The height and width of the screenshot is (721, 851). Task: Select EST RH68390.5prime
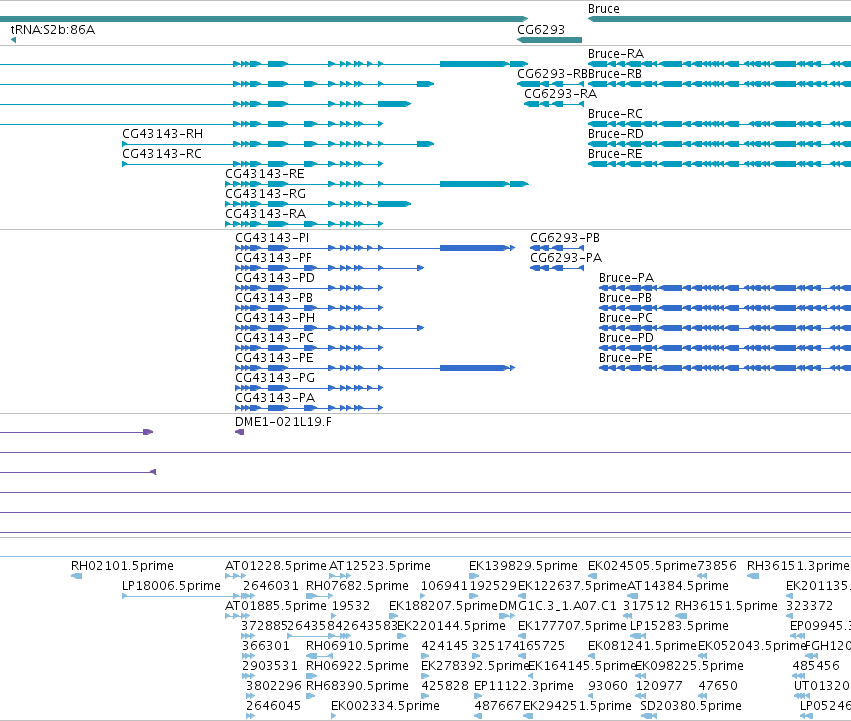[357, 687]
